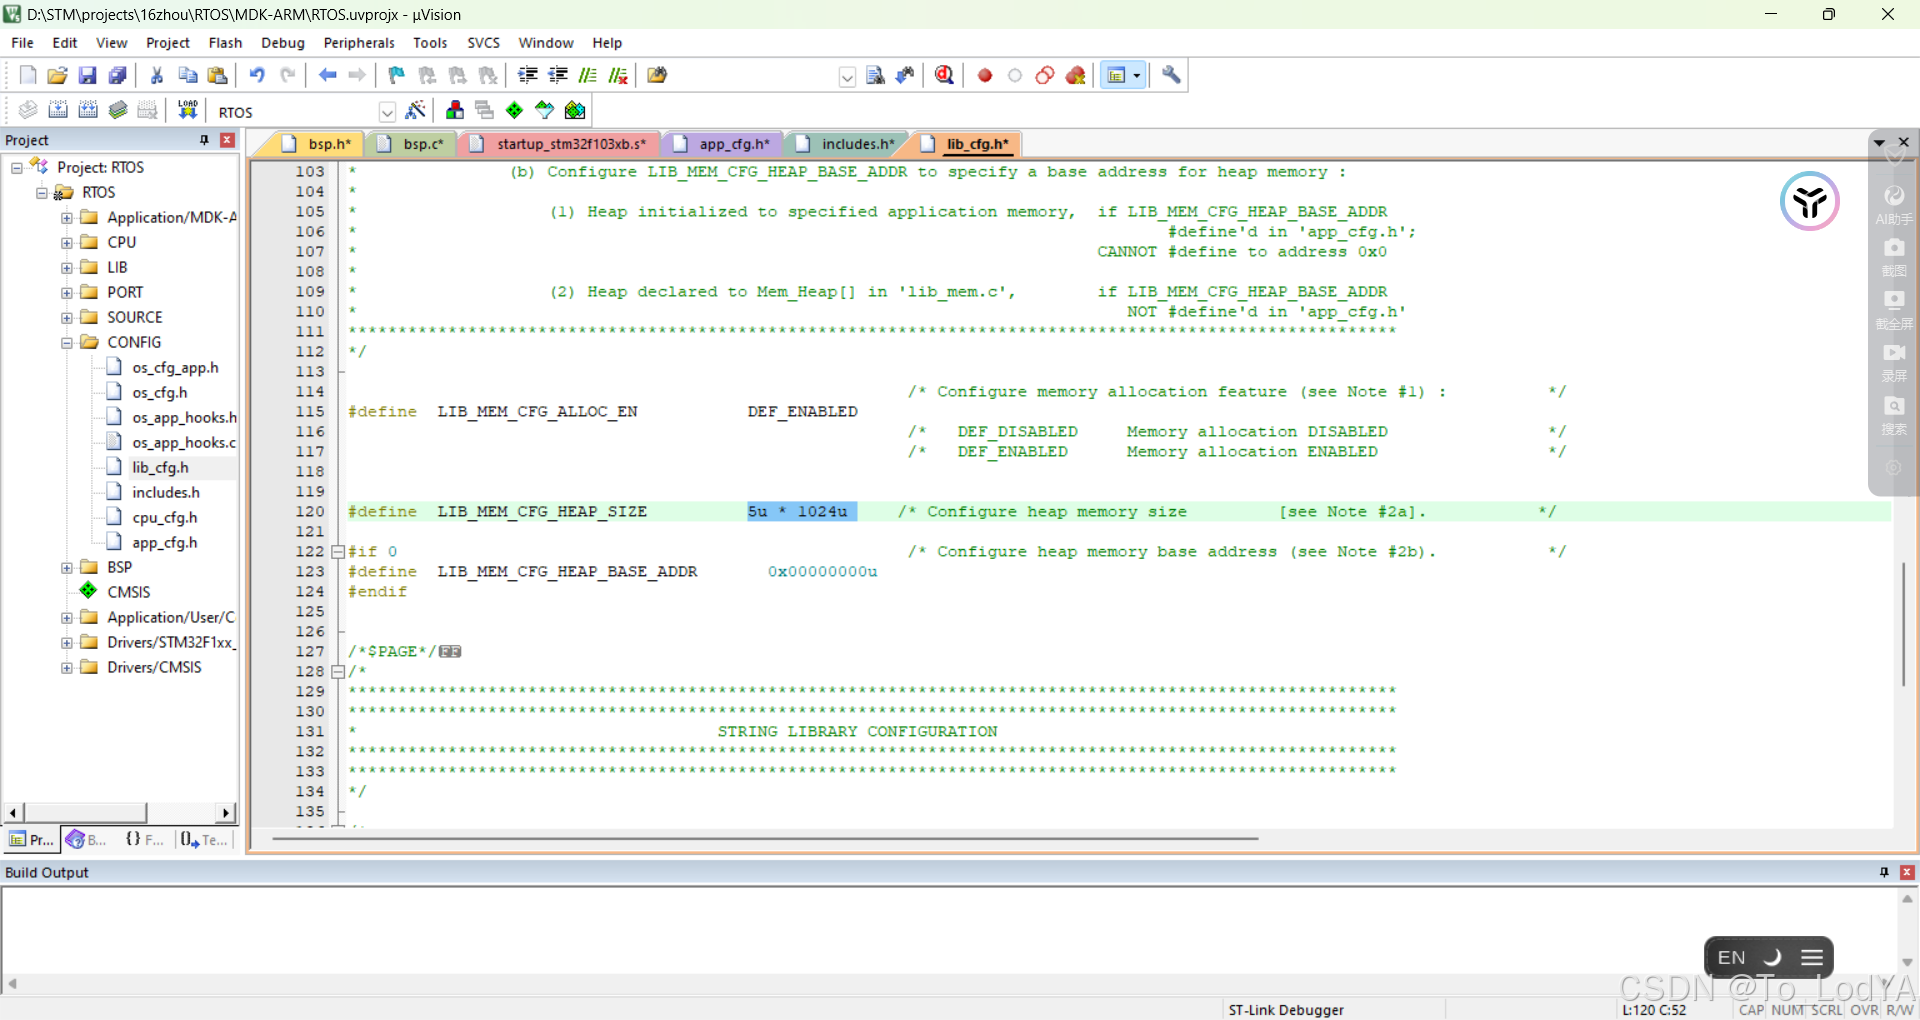The height and width of the screenshot is (1020, 1920).
Task: Indent the selected lines
Action: click(x=528, y=75)
